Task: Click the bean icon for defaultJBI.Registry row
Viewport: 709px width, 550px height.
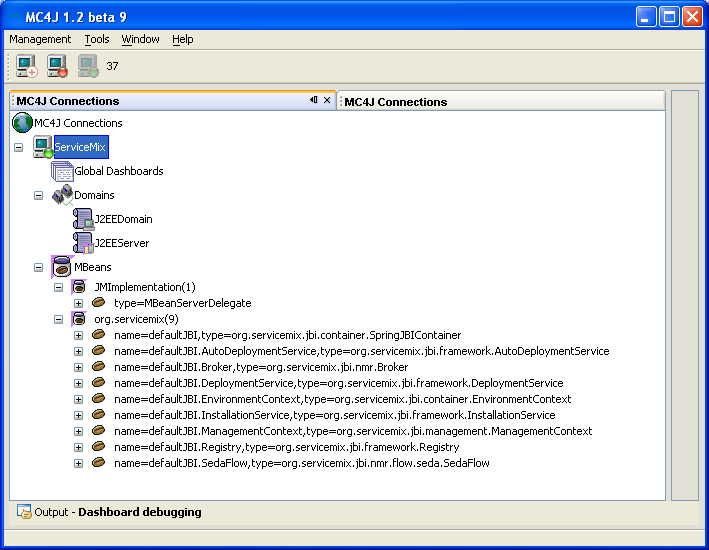Action: click(98, 446)
